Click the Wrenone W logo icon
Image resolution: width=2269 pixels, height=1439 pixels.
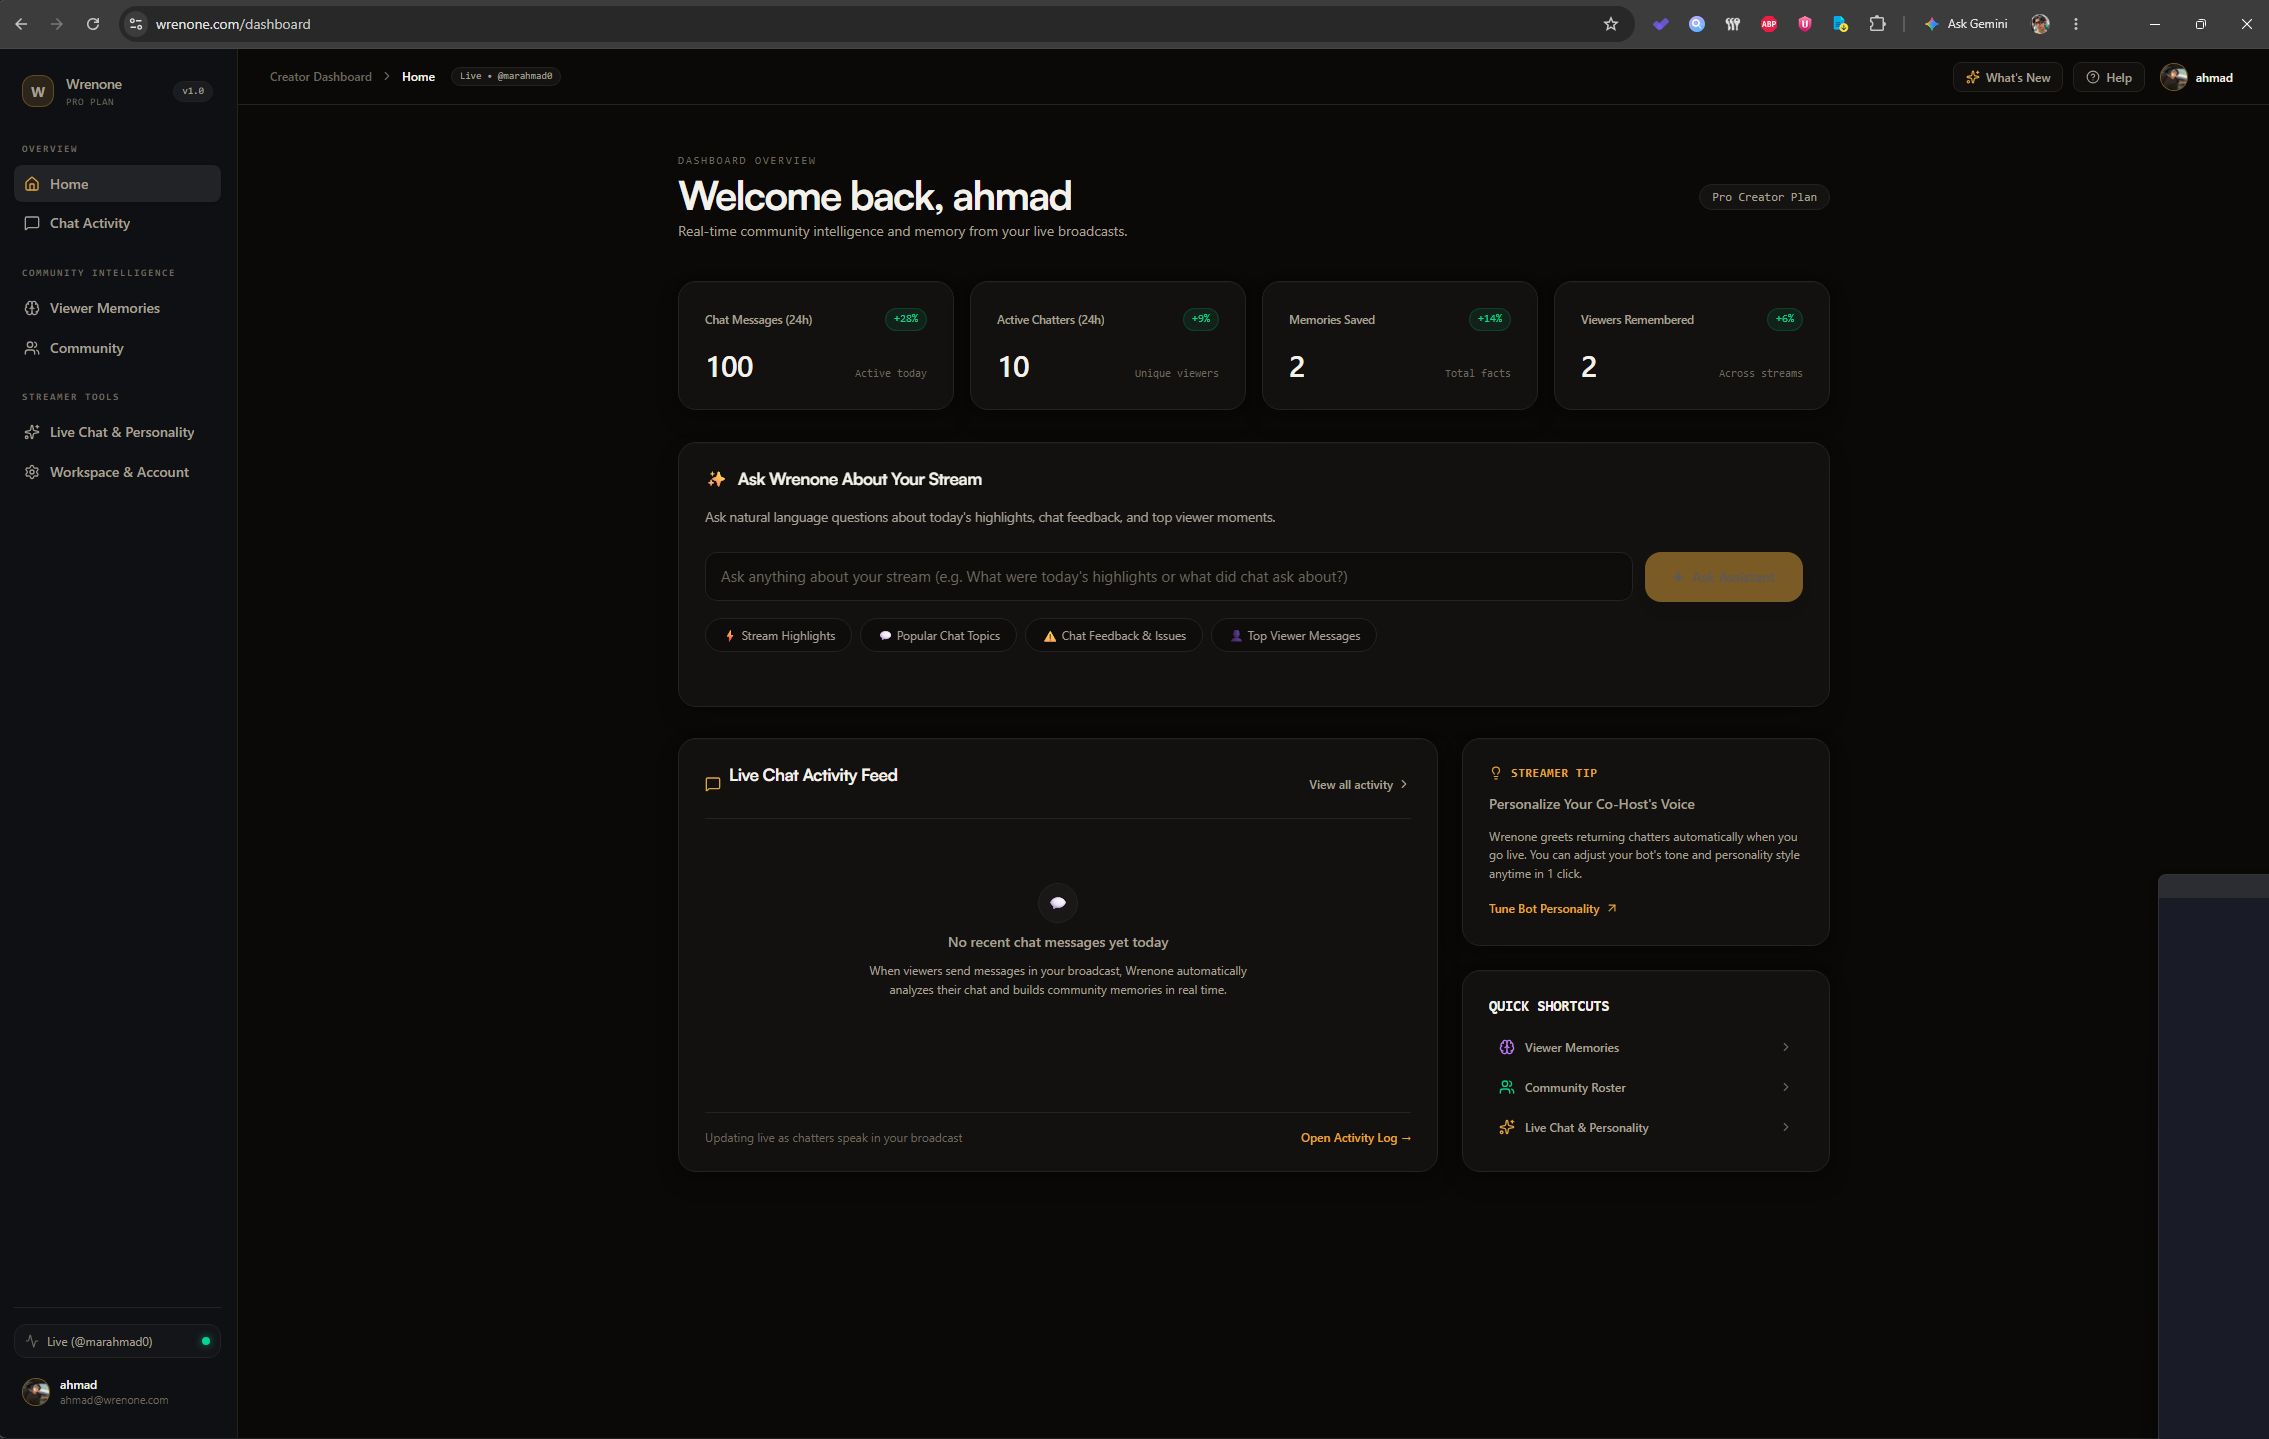[38, 91]
